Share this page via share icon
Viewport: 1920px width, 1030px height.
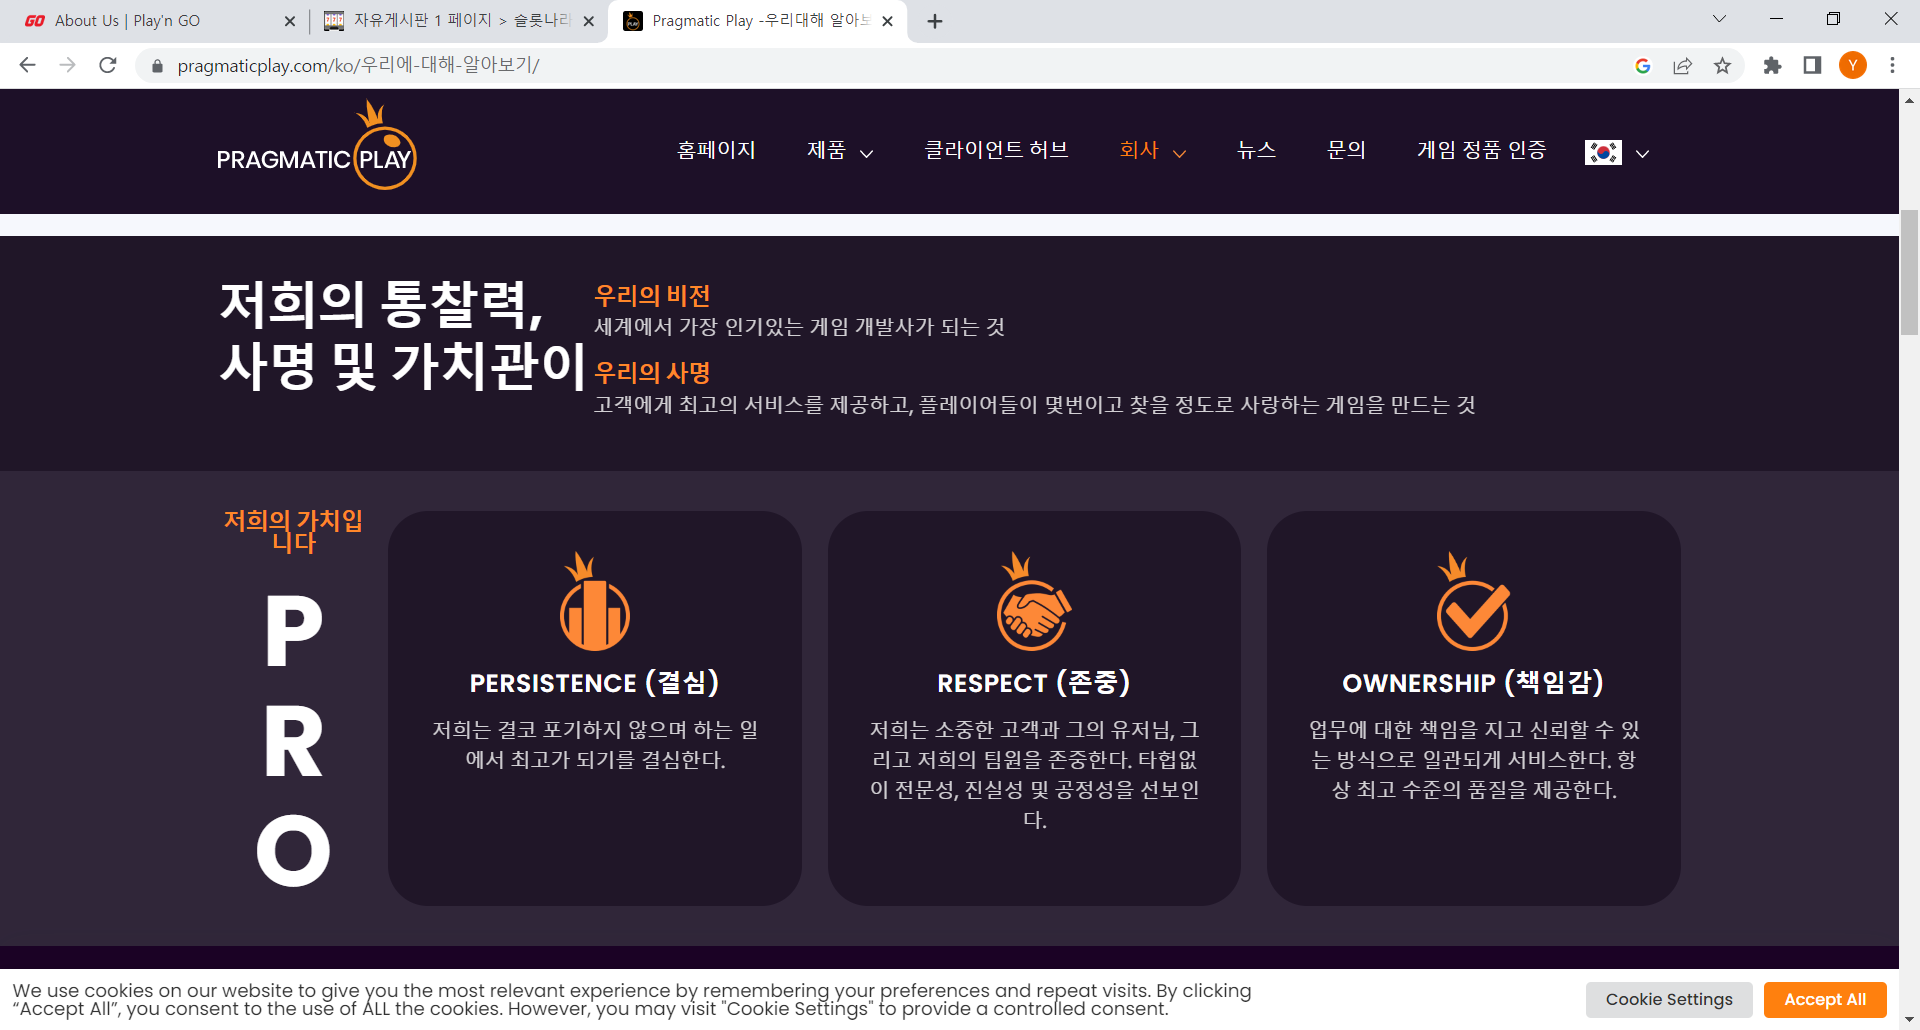click(1682, 66)
